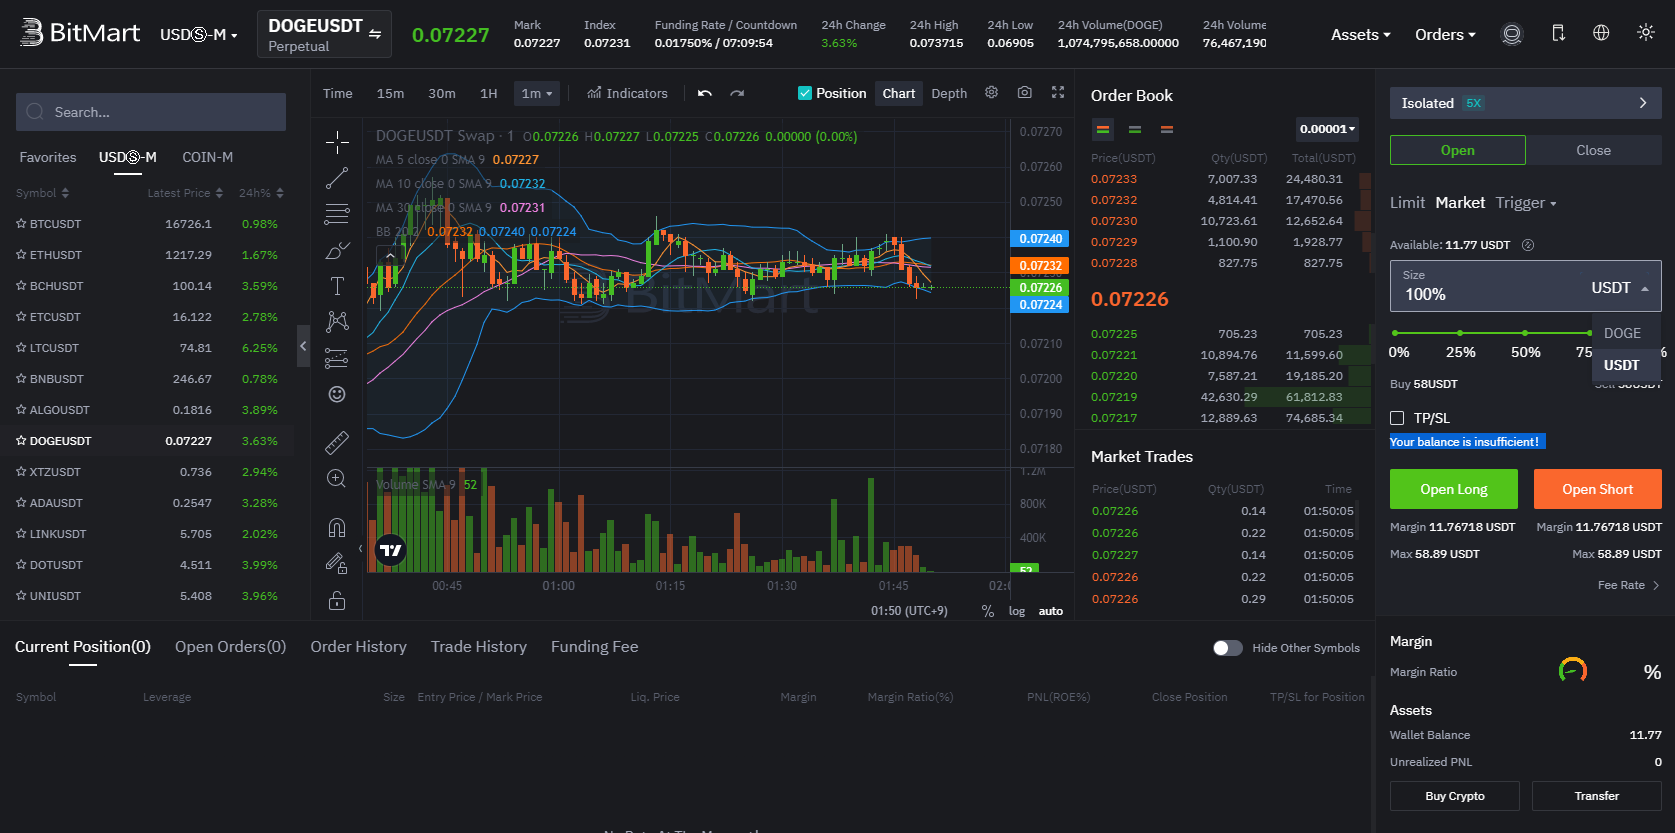Set size slider to 25%
The image size is (1675, 833).
(x=1460, y=333)
